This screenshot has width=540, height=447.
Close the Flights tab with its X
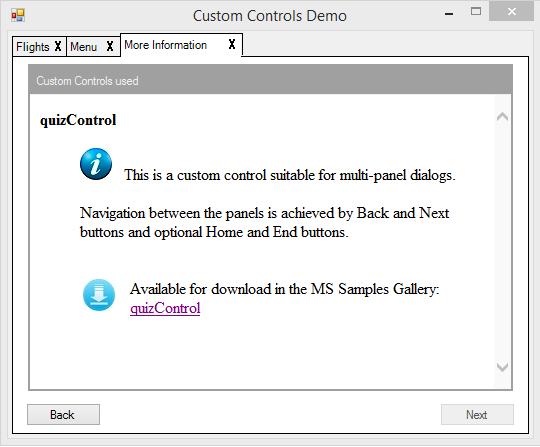(58, 46)
